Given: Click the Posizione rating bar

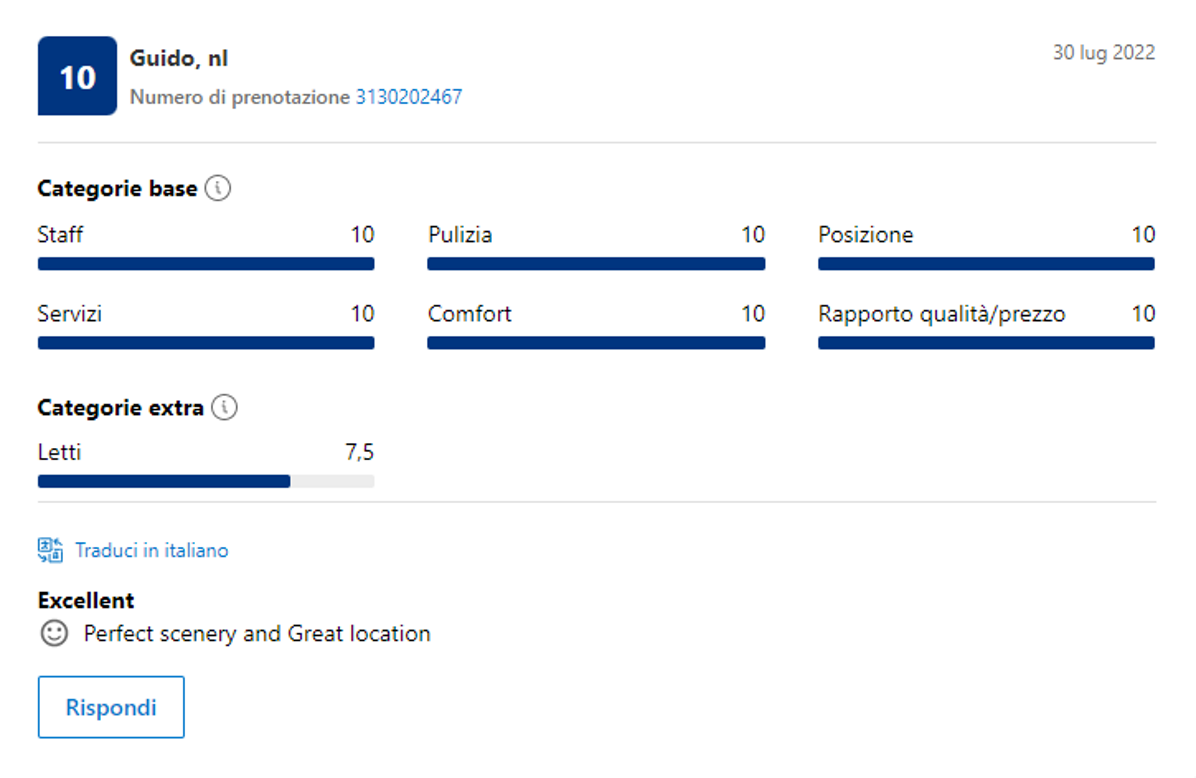Looking at the screenshot, I should [986, 264].
